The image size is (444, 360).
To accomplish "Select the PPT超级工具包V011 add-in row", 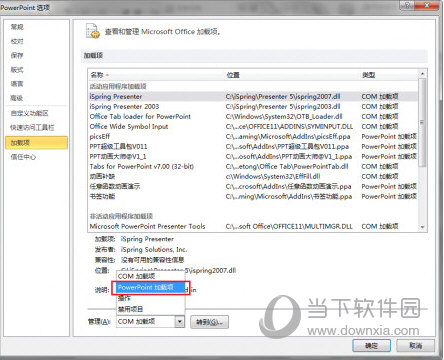I will pyautogui.click(x=253, y=146).
